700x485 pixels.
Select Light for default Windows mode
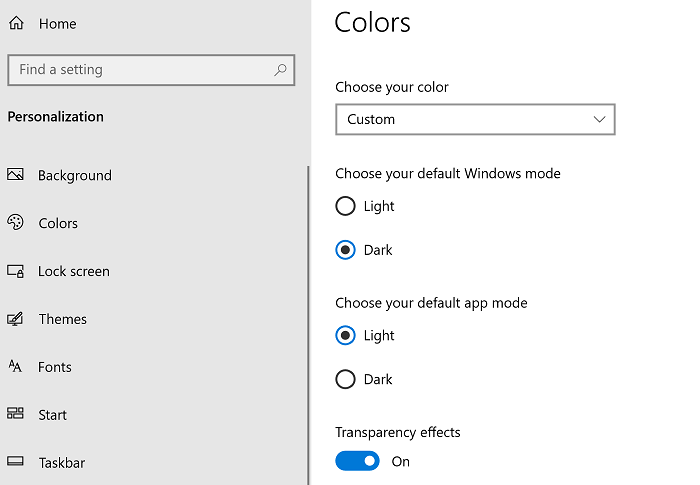pos(345,206)
